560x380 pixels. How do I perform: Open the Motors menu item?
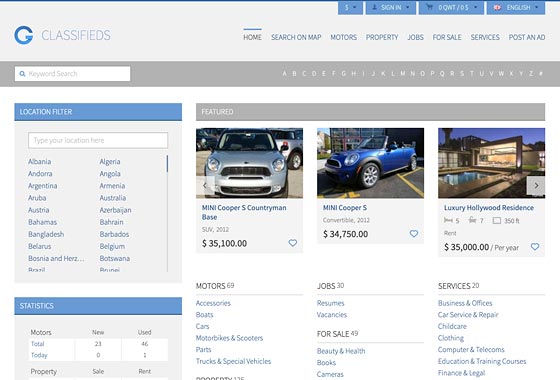tap(343, 37)
